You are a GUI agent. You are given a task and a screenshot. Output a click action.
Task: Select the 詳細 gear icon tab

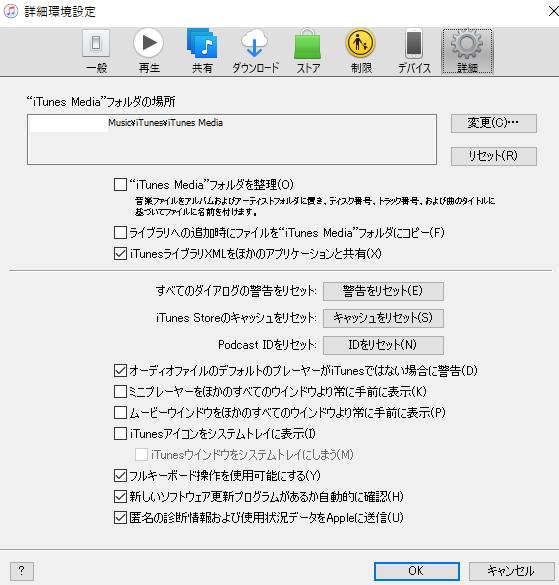tap(467, 51)
